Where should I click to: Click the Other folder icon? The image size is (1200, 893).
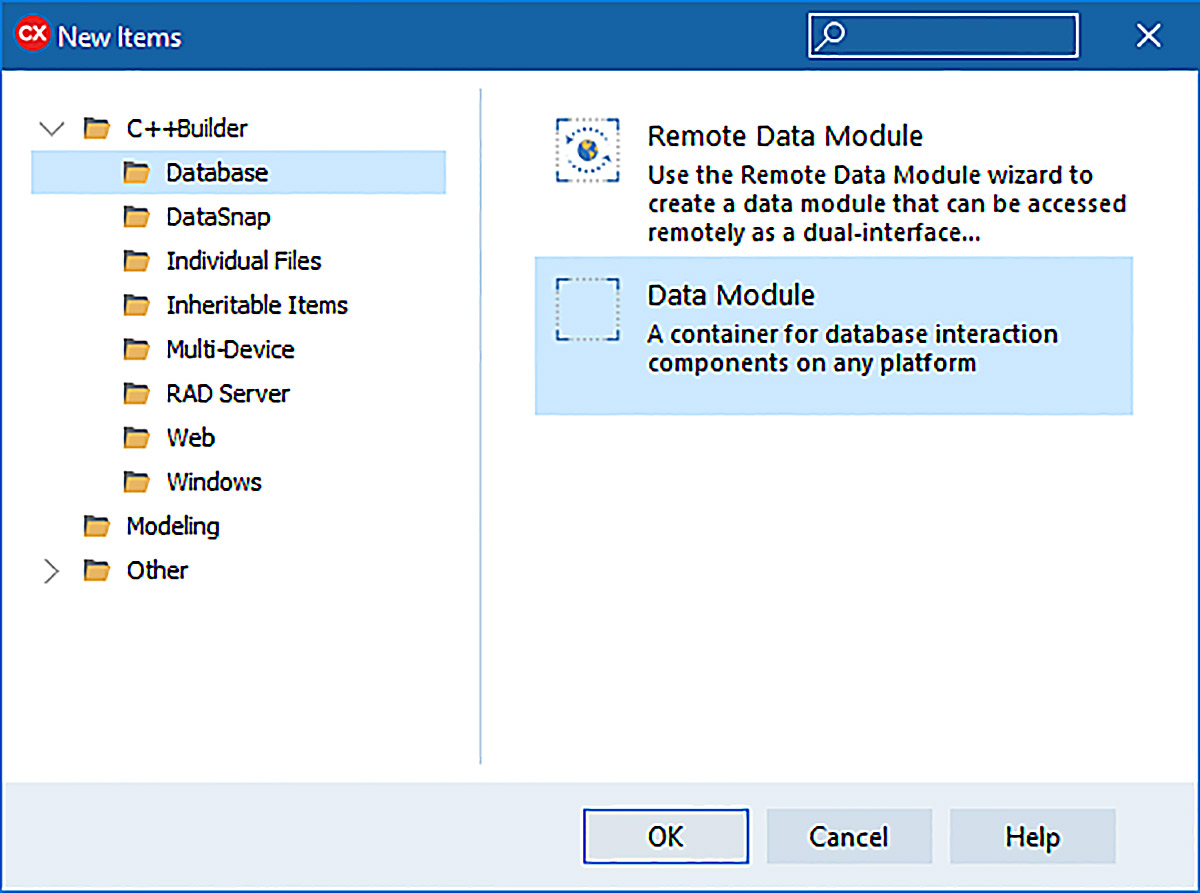coord(96,570)
